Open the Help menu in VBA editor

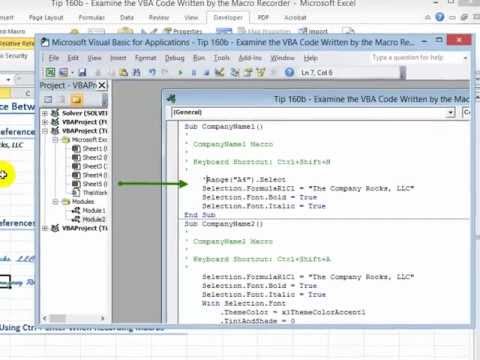[310, 58]
